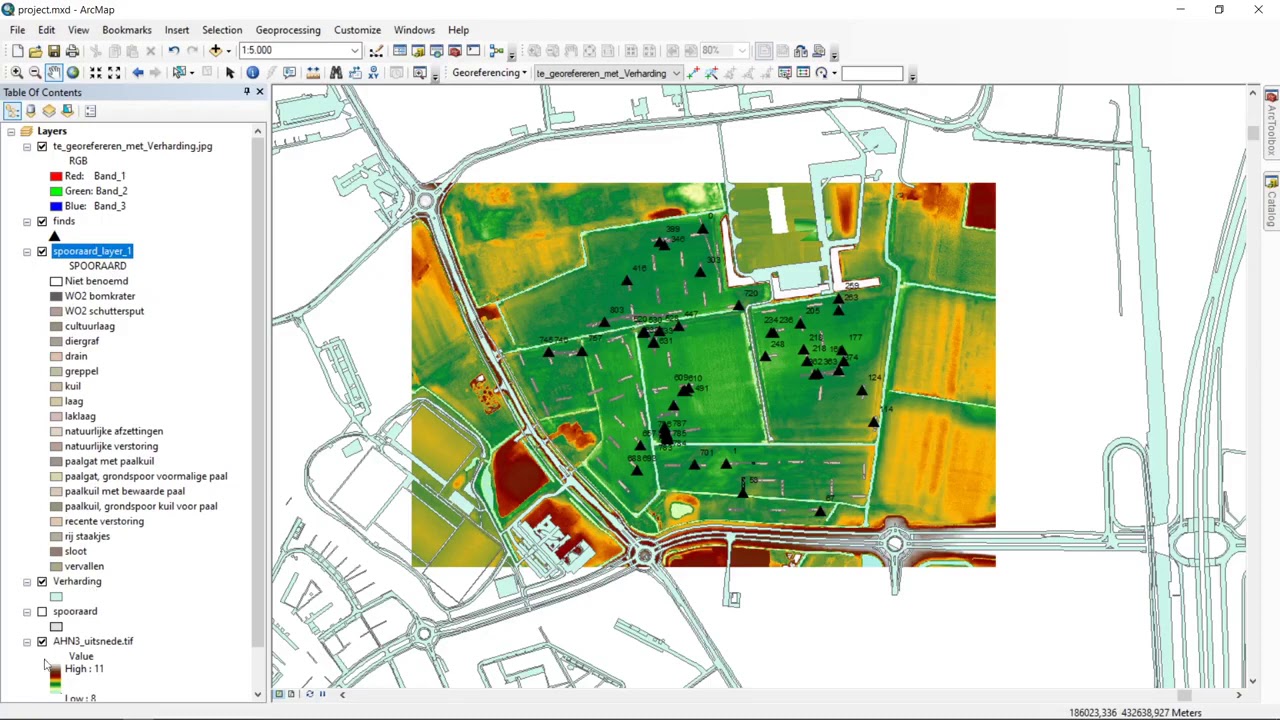
Task: Collapse the AHN3_uitsnede.tif legend
Action: pyautogui.click(x=27, y=641)
